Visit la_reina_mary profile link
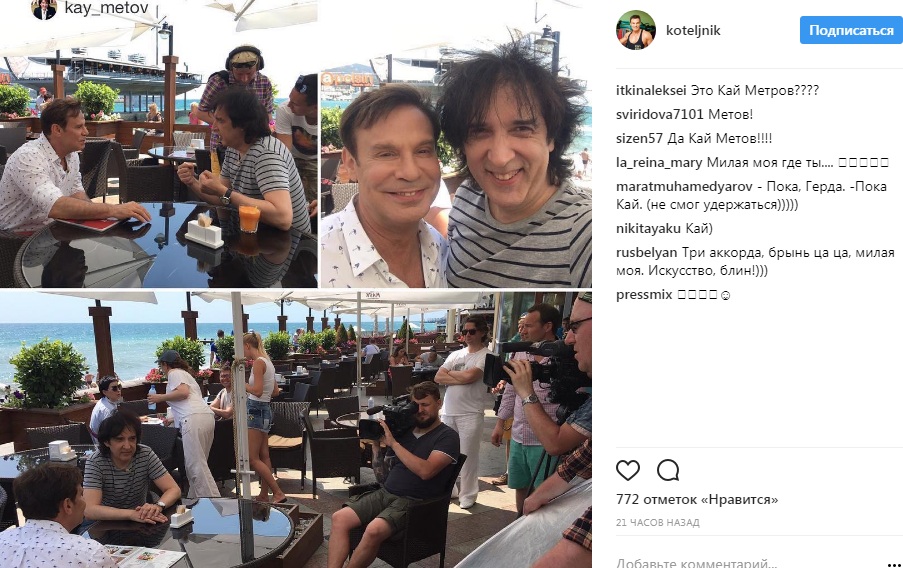 point(659,163)
